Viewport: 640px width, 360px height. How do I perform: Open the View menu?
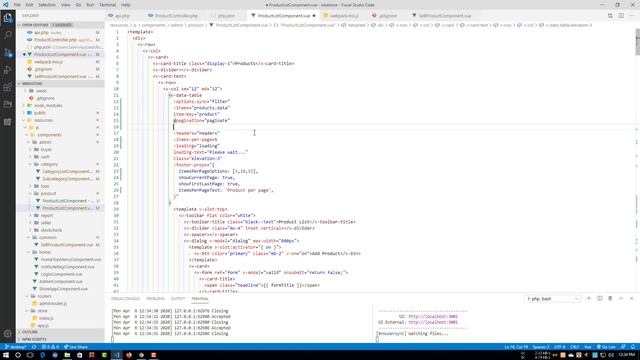click(65, 5)
